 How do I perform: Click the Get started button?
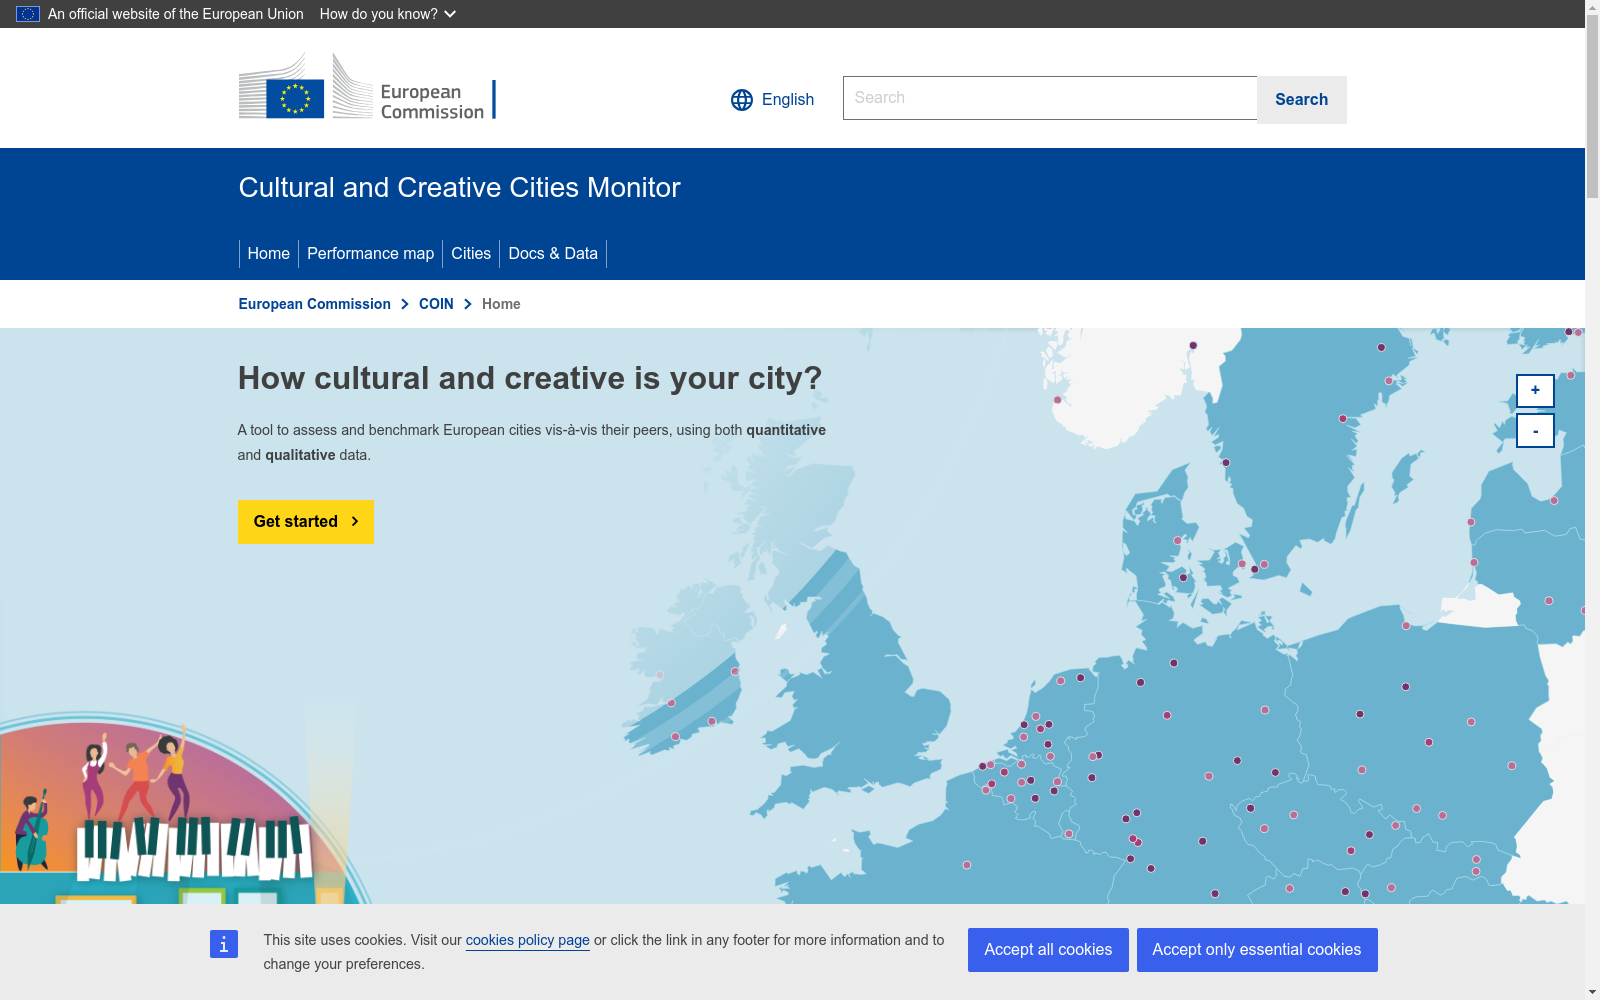306,522
